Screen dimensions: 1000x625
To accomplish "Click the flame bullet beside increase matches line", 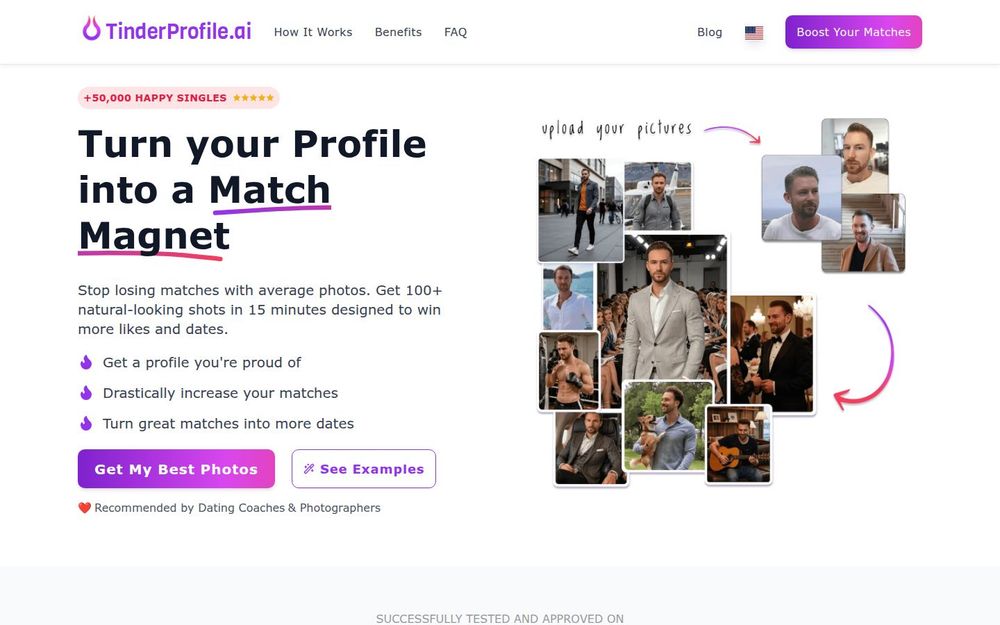I will [x=86, y=392].
